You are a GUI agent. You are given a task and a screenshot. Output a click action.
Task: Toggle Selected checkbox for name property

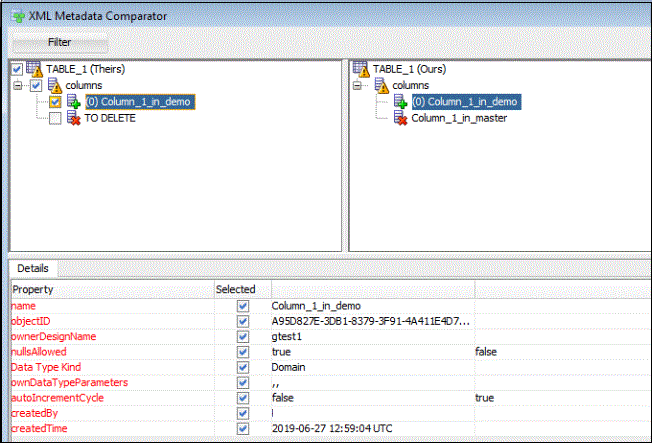(243, 306)
